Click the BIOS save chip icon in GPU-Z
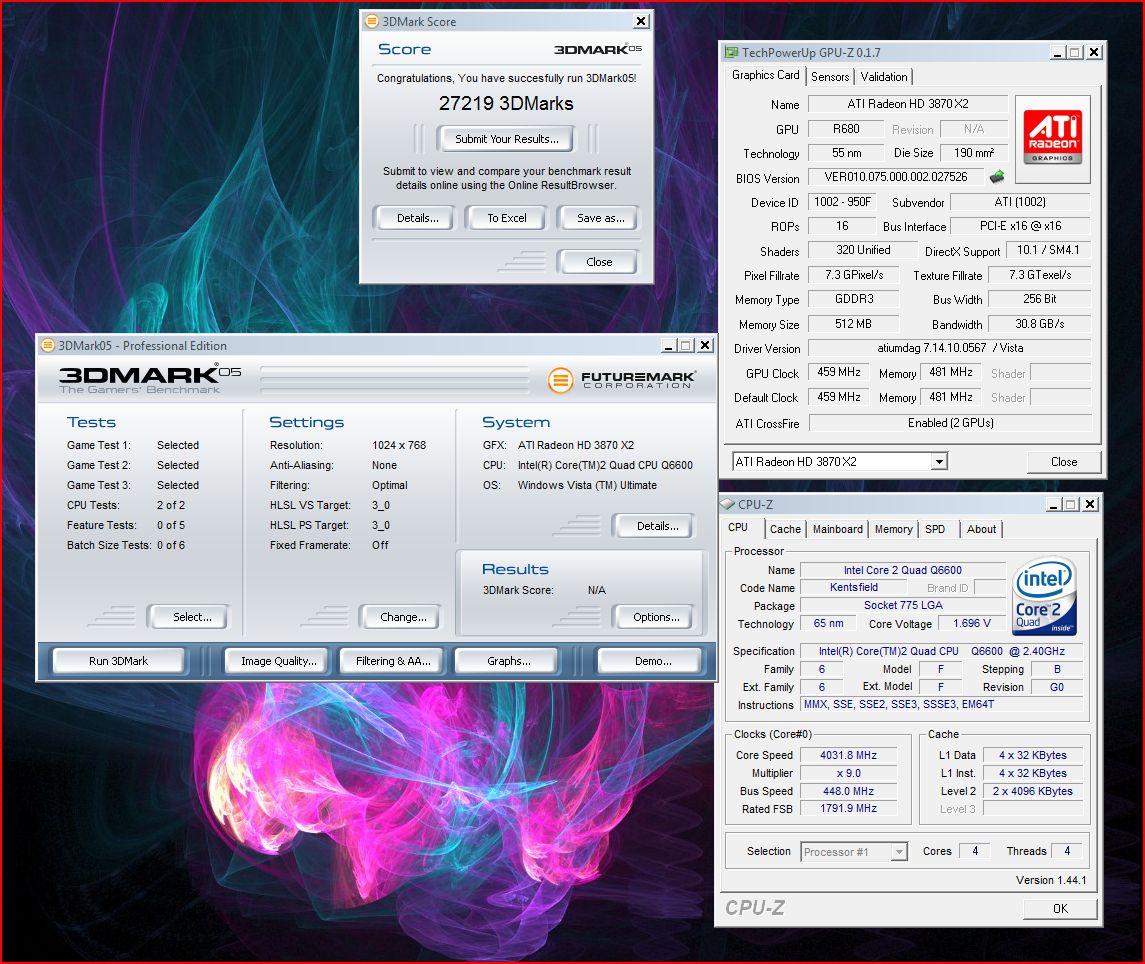The height and width of the screenshot is (964, 1145). [x=997, y=177]
